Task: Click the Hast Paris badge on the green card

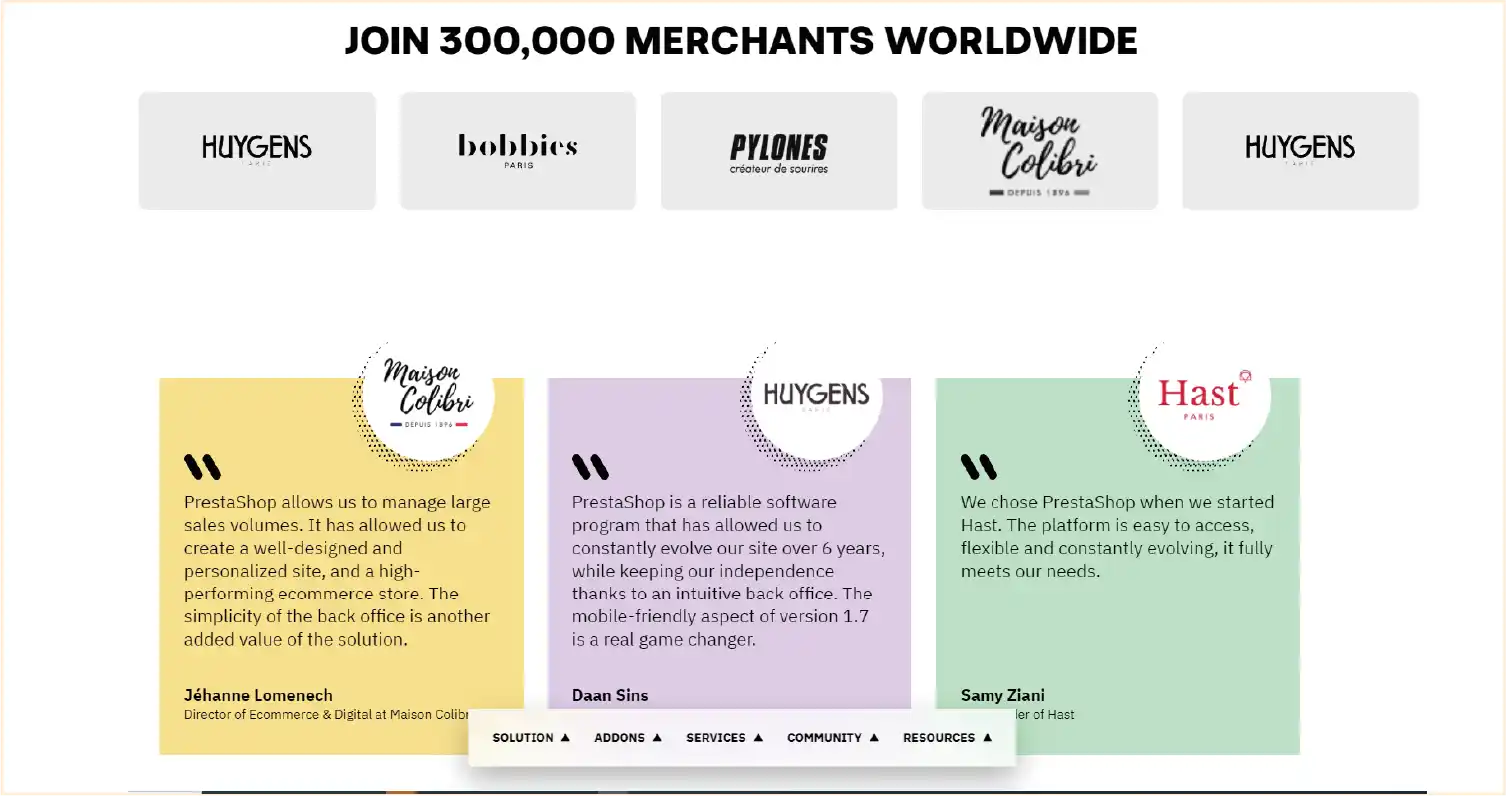Action: [x=1200, y=395]
